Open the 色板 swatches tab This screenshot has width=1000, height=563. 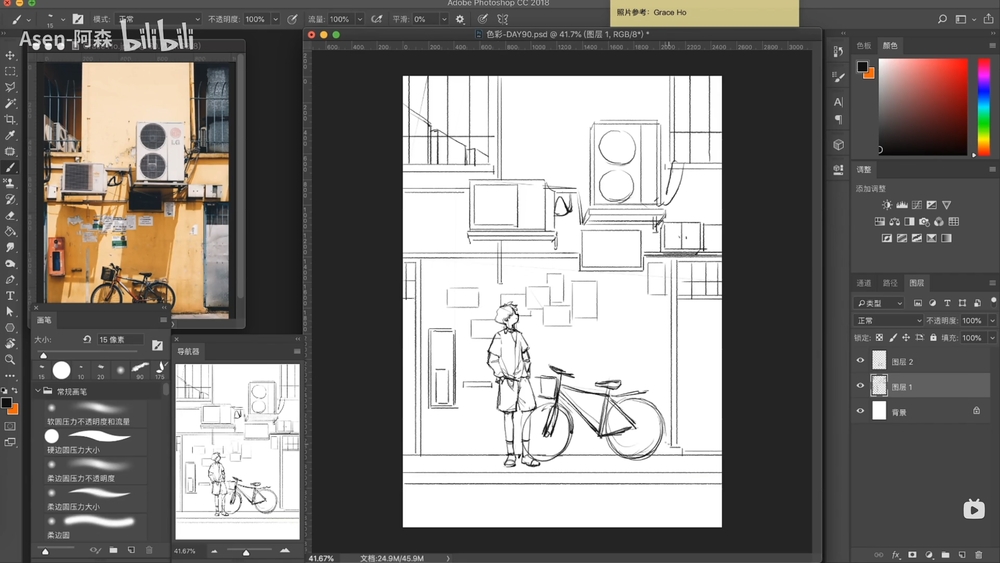(864, 45)
